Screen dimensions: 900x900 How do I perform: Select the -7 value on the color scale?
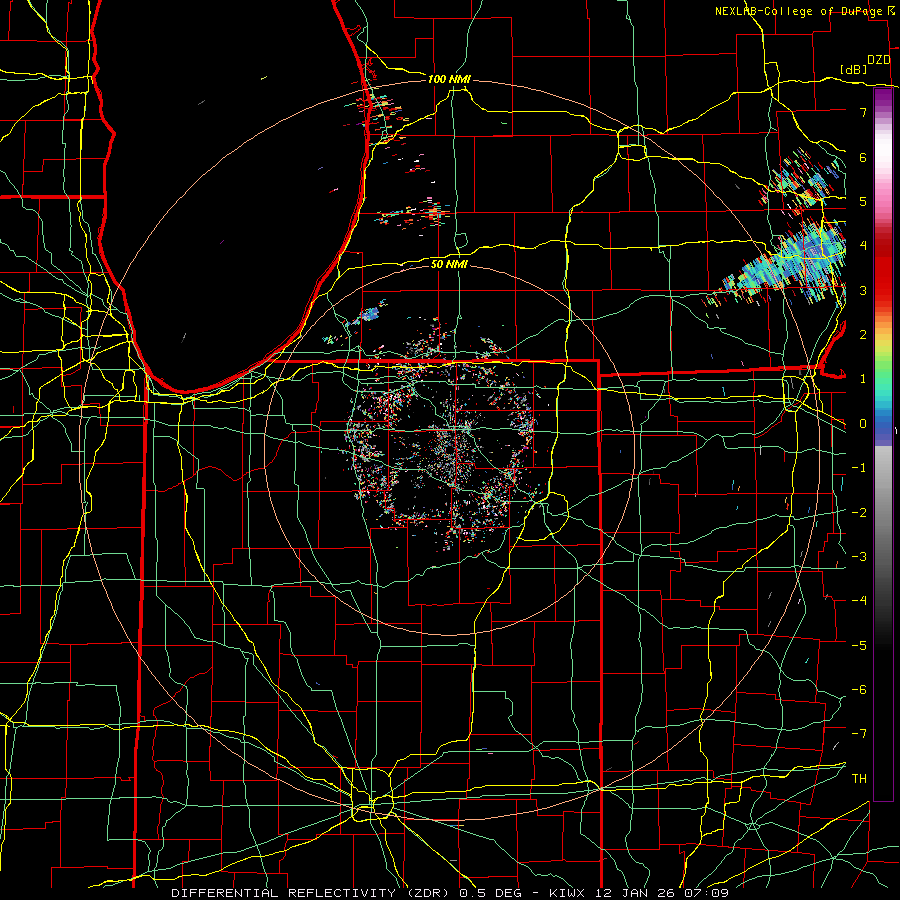click(x=859, y=734)
